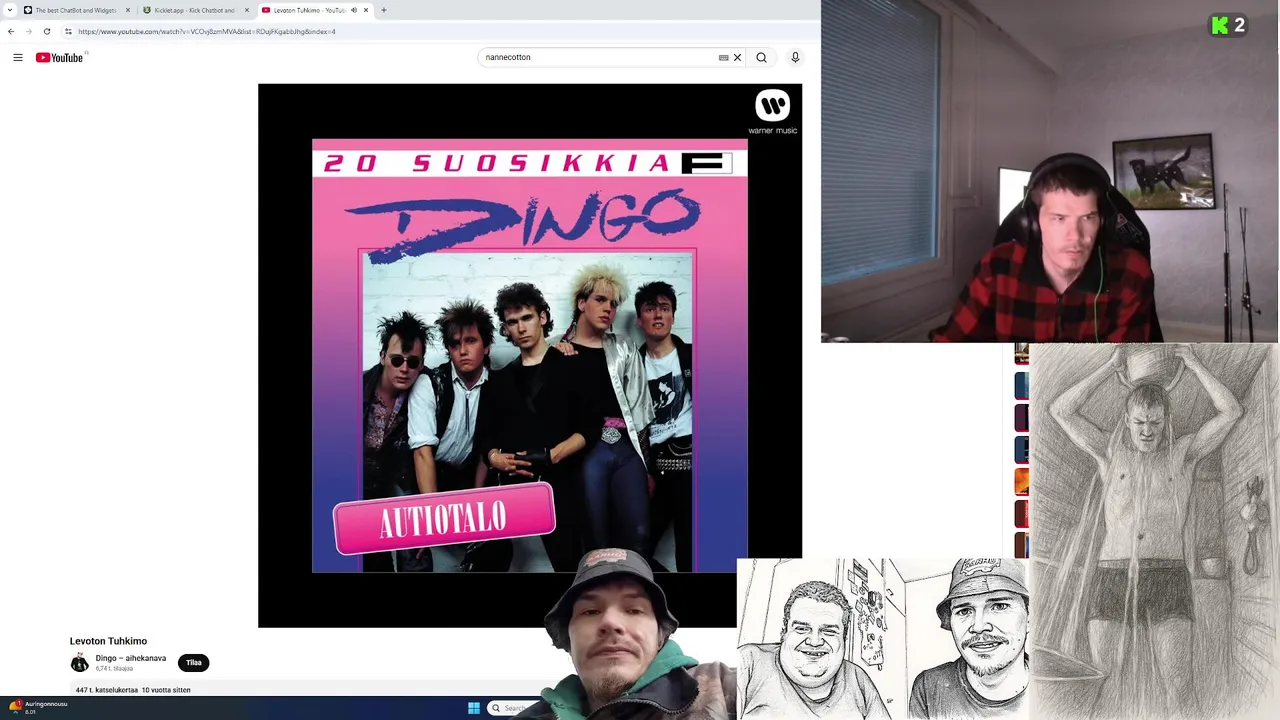
Task: Switch to 'The best ChatBot and Widgets' tab
Action: point(76,10)
